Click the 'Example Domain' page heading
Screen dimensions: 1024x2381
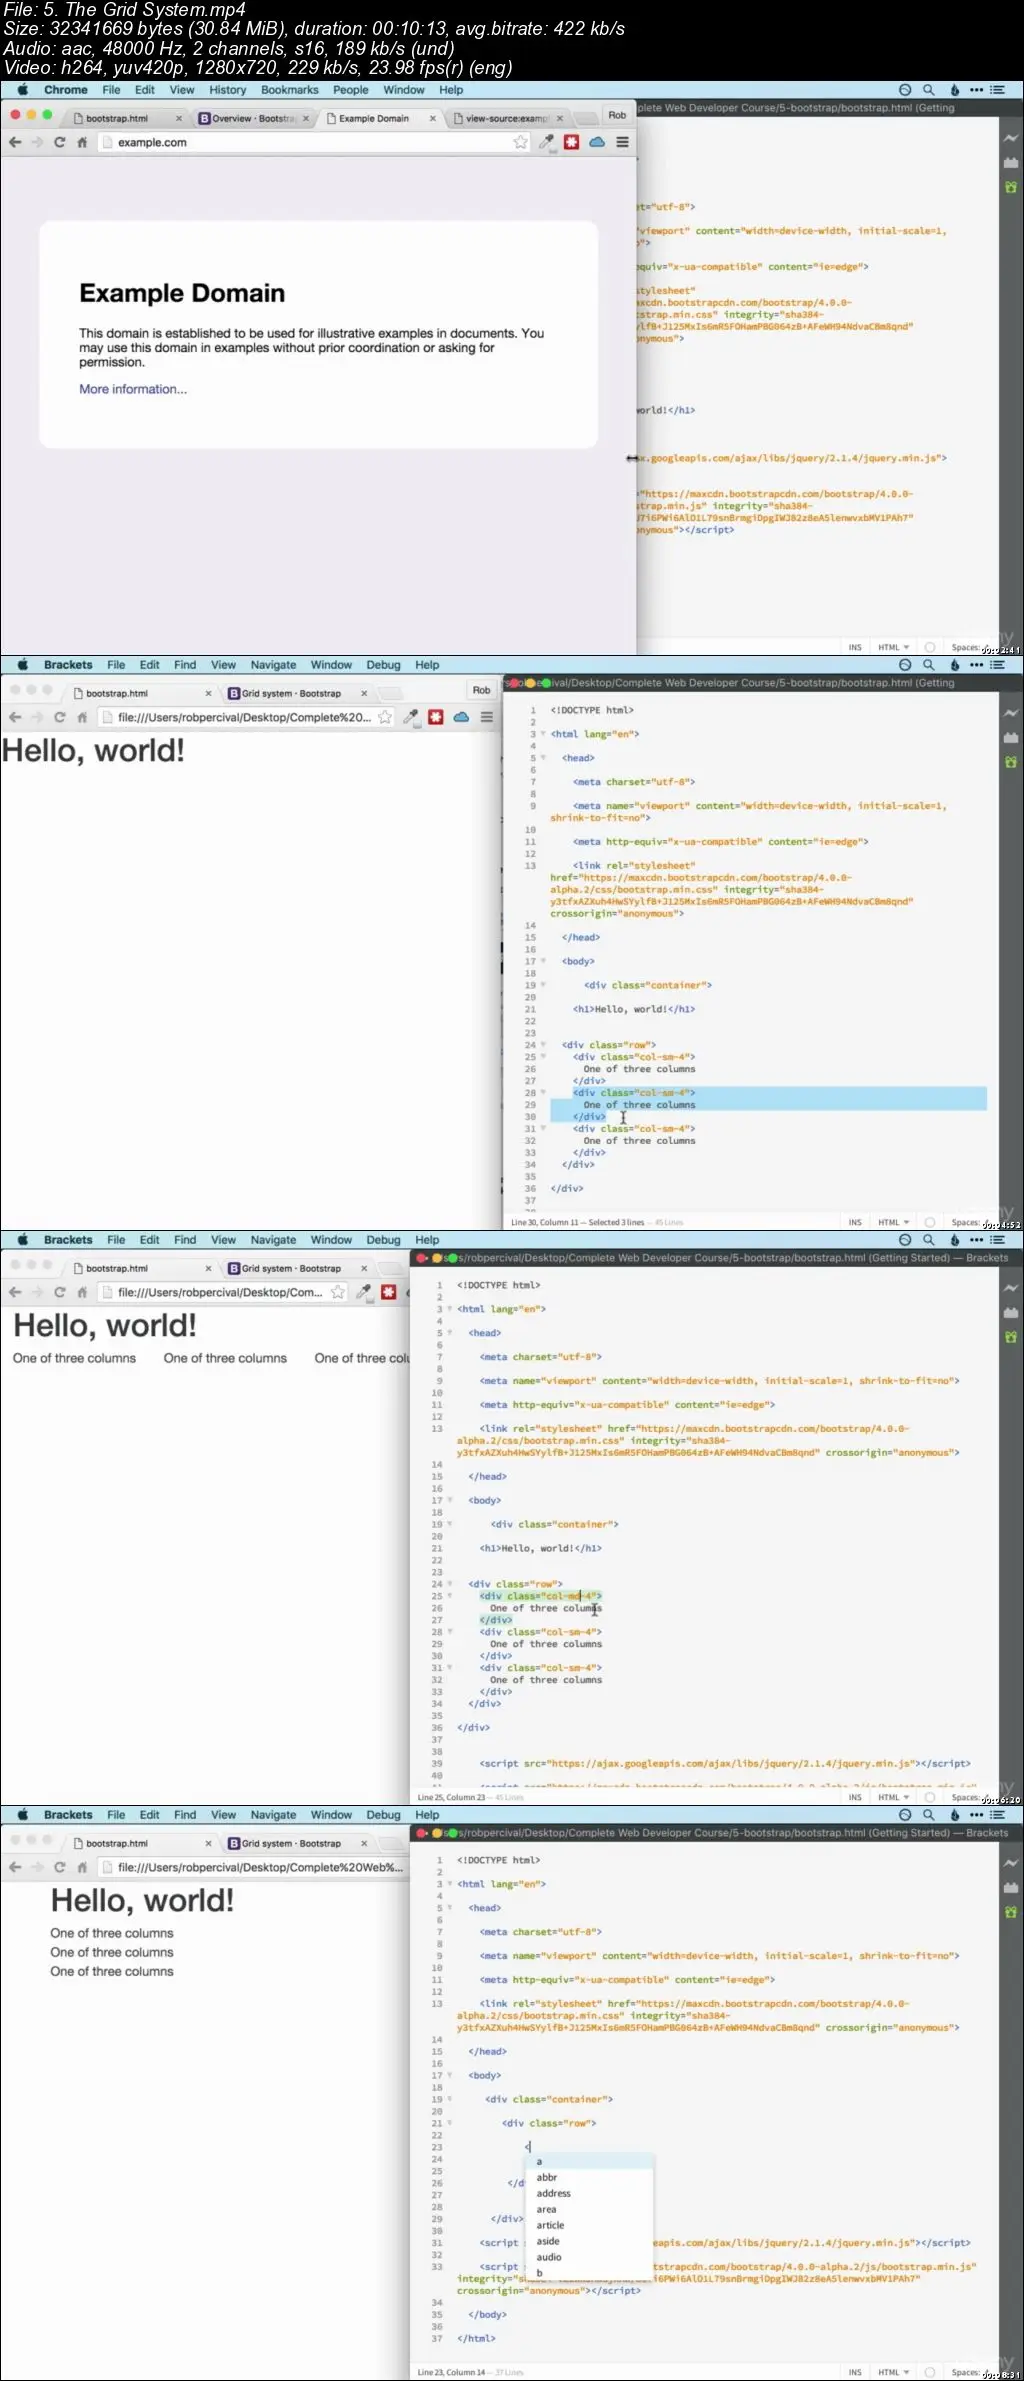182,293
